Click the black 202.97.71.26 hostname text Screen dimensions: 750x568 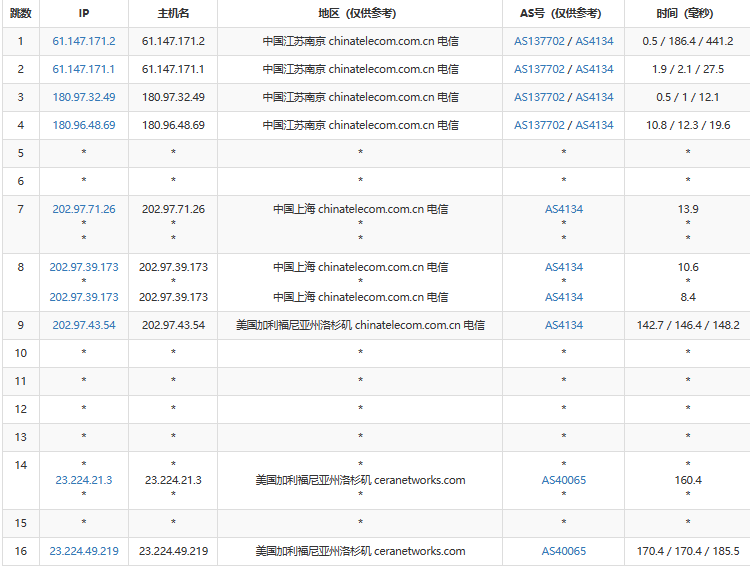click(173, 209)
